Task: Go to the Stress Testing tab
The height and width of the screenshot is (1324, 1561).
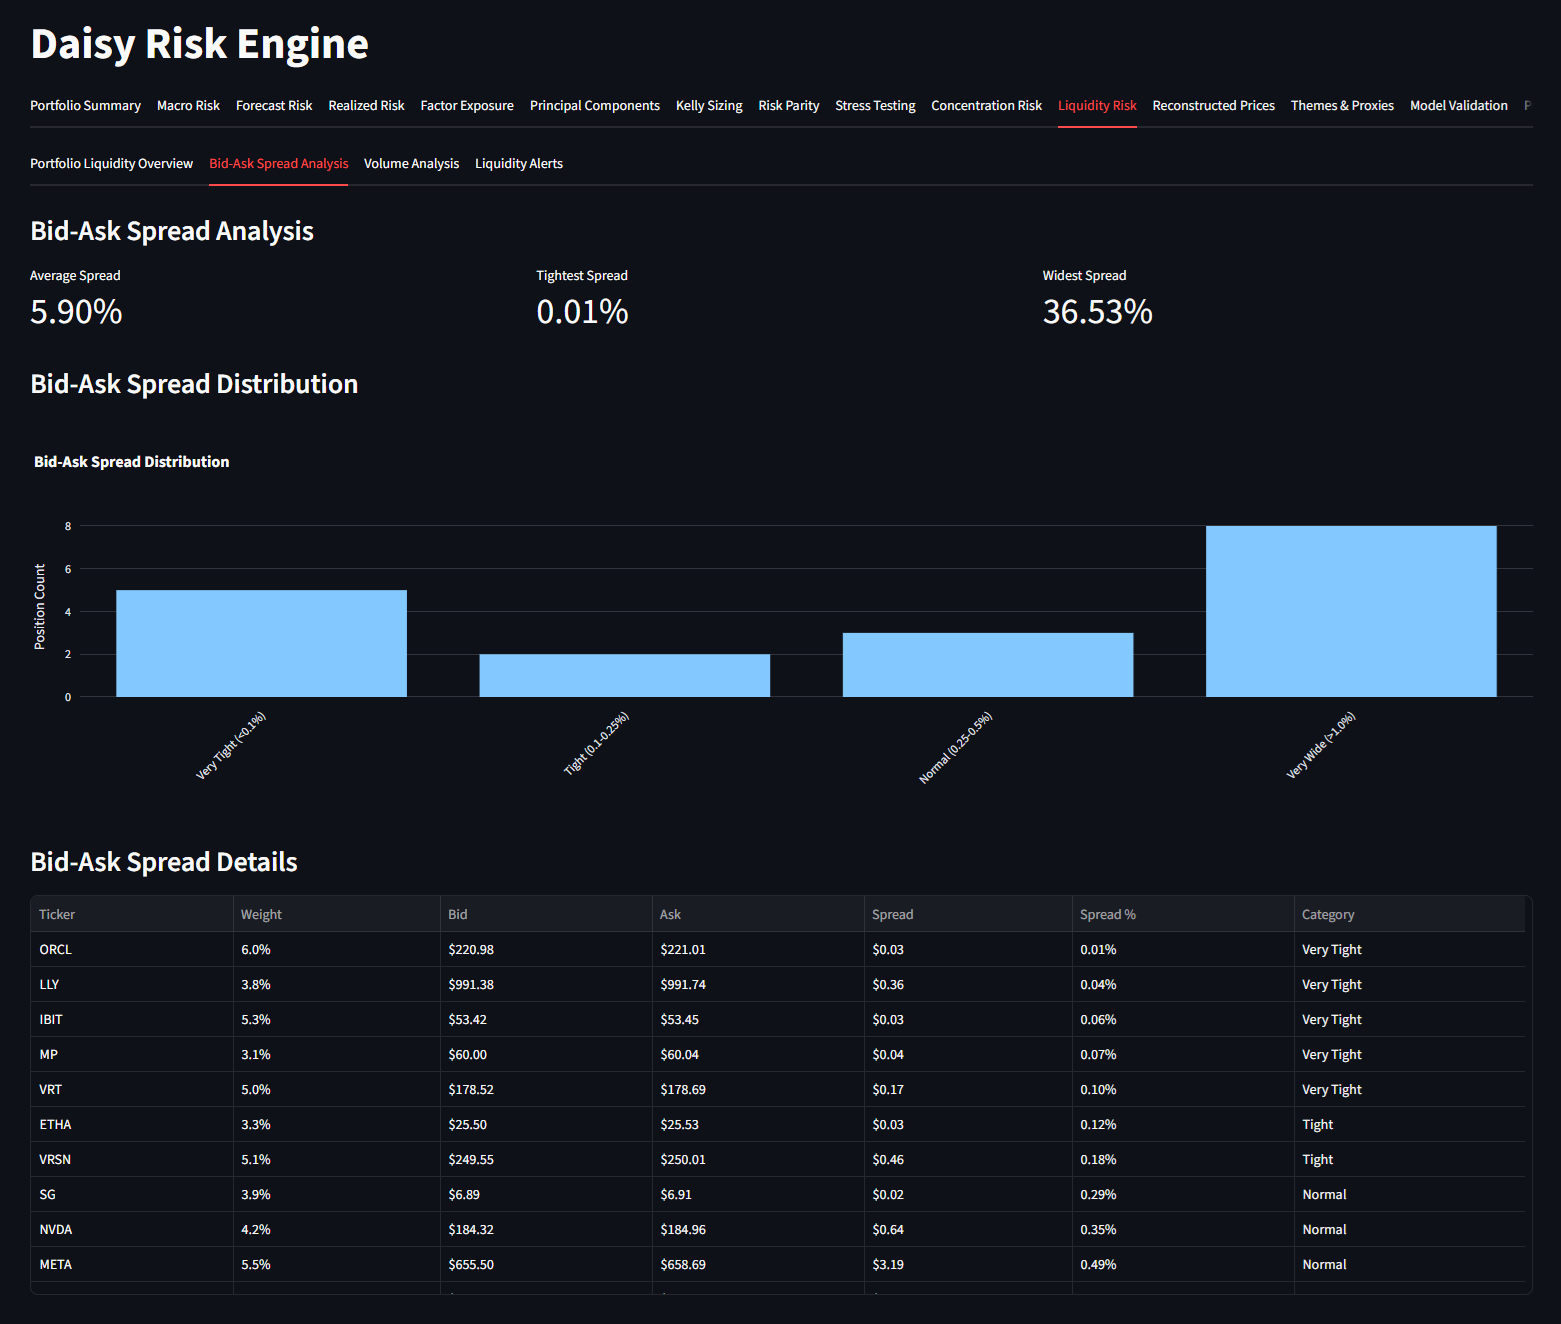Action: coord(875,105)
